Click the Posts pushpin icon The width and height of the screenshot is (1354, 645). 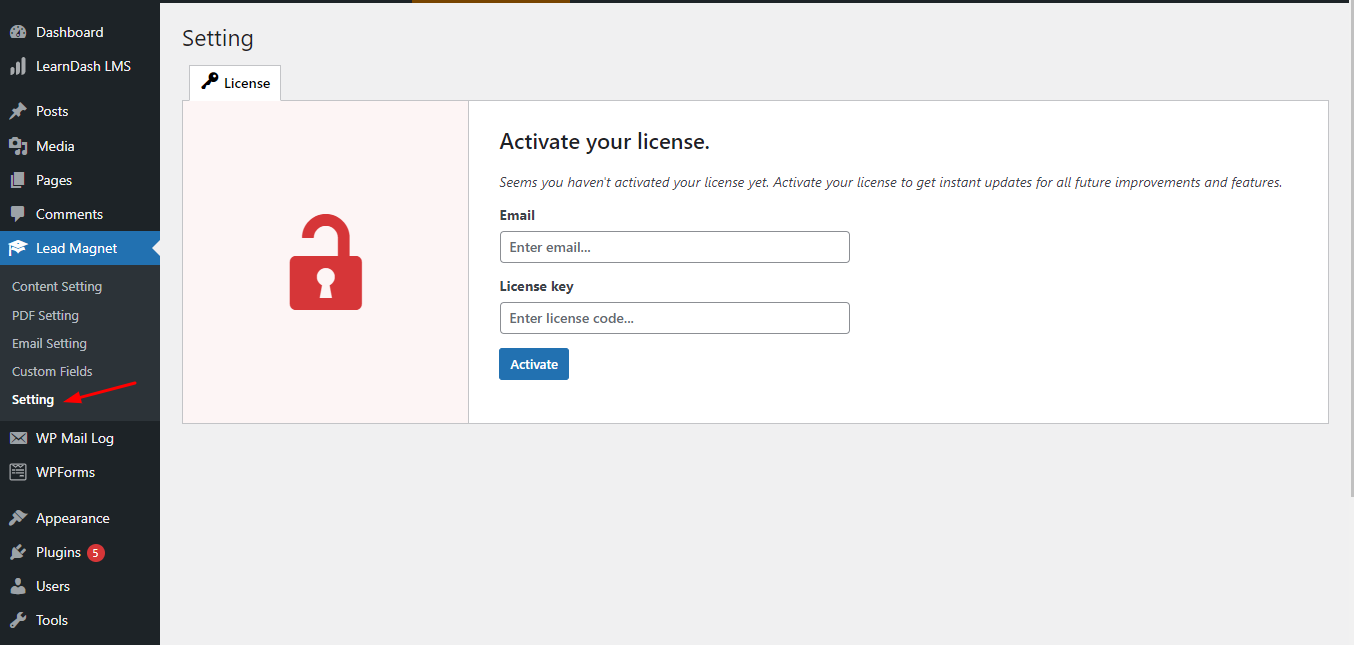point(18,112)
